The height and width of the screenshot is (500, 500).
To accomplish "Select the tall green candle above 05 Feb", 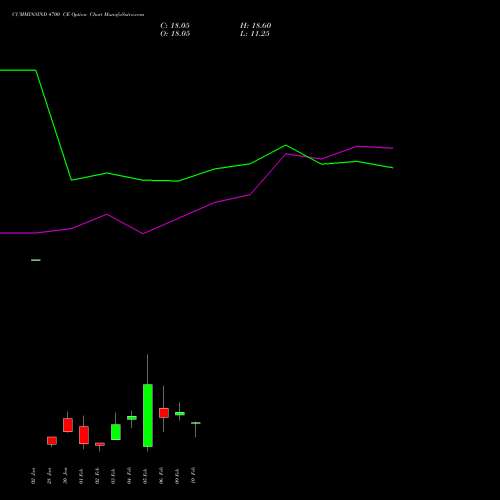I will pos(148,415).
